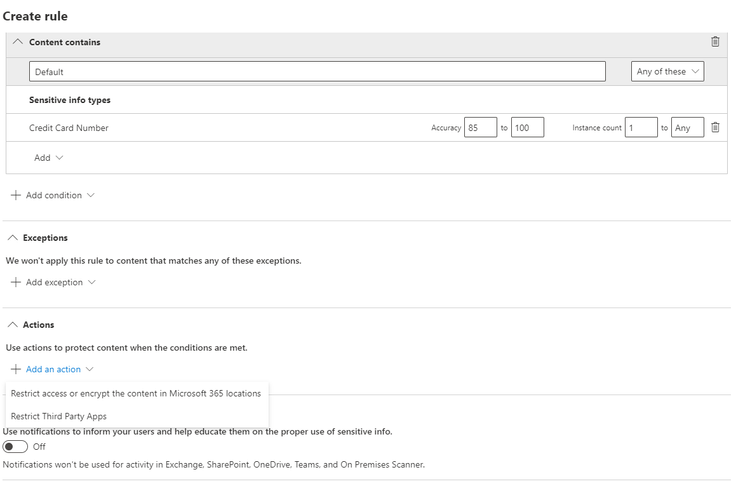Click the instance count minimum field
The image size is (750, 481).
[641, 128]
